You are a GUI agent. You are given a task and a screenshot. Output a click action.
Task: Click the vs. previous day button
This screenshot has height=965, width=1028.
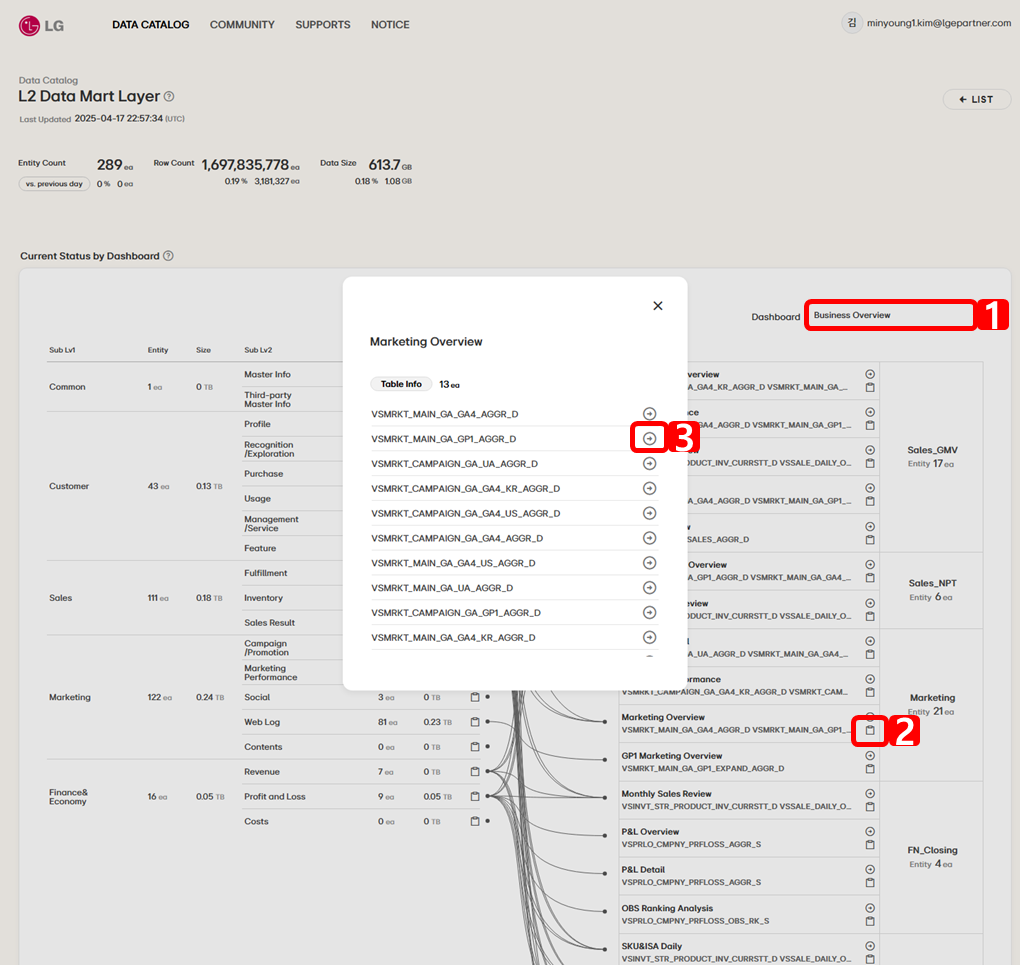pyautogui.click(x=54, y=184)
